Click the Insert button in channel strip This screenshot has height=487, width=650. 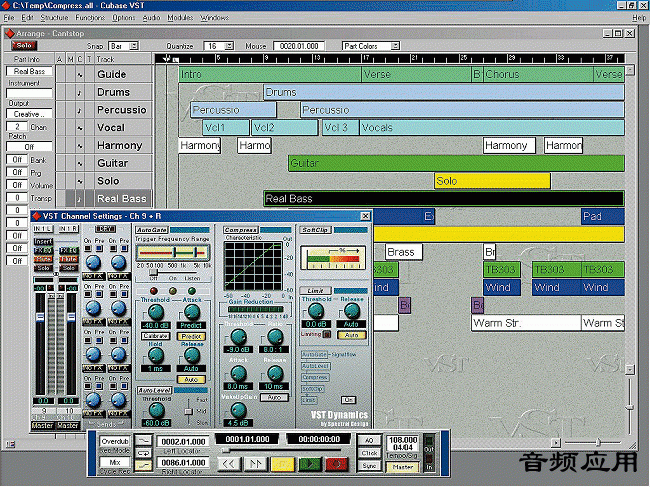coord(43,241)
